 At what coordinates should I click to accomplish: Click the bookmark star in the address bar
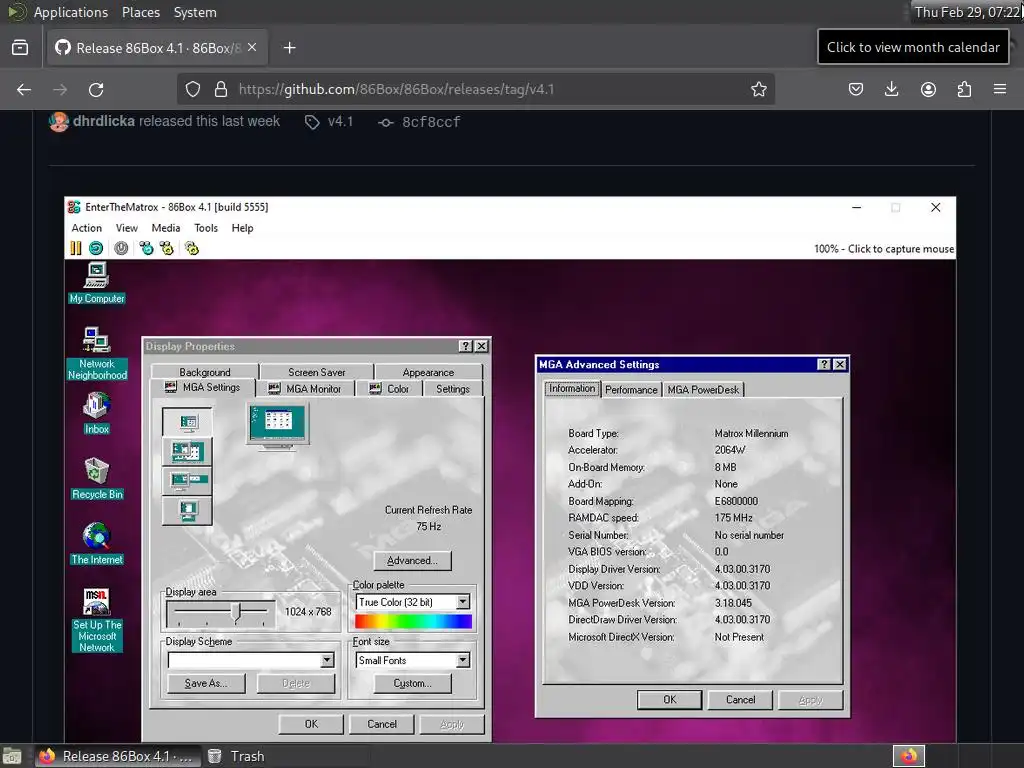(x=758, y=89)
